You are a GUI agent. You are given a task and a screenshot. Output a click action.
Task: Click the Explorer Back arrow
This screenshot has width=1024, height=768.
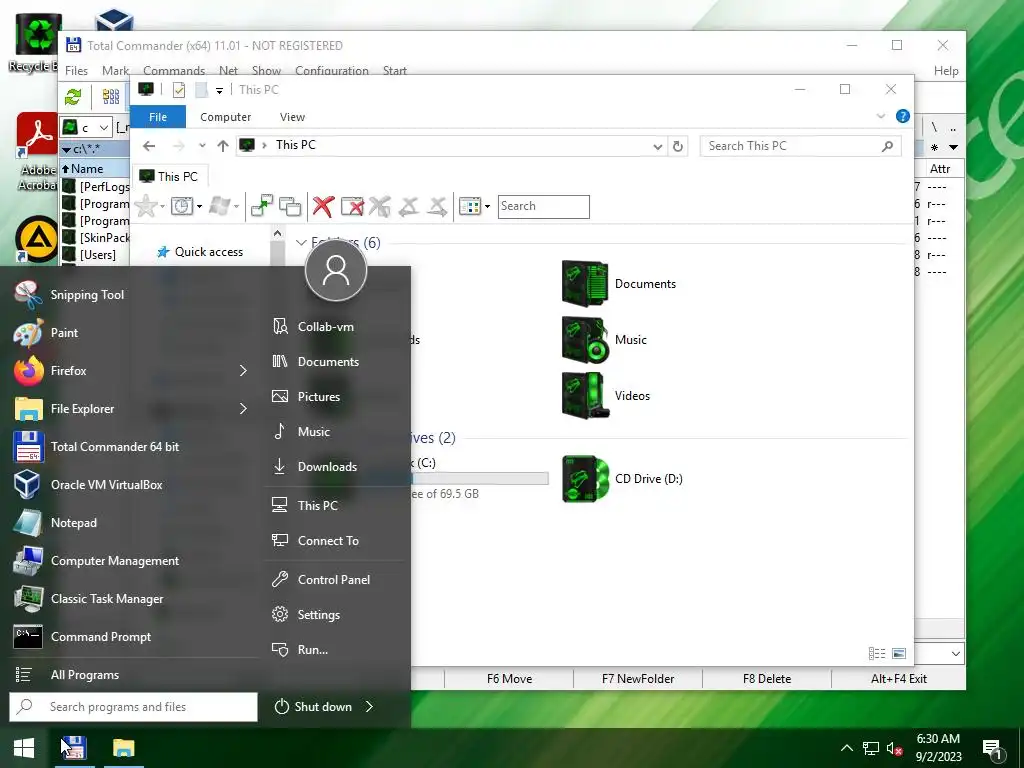click(x=149, y=146)
